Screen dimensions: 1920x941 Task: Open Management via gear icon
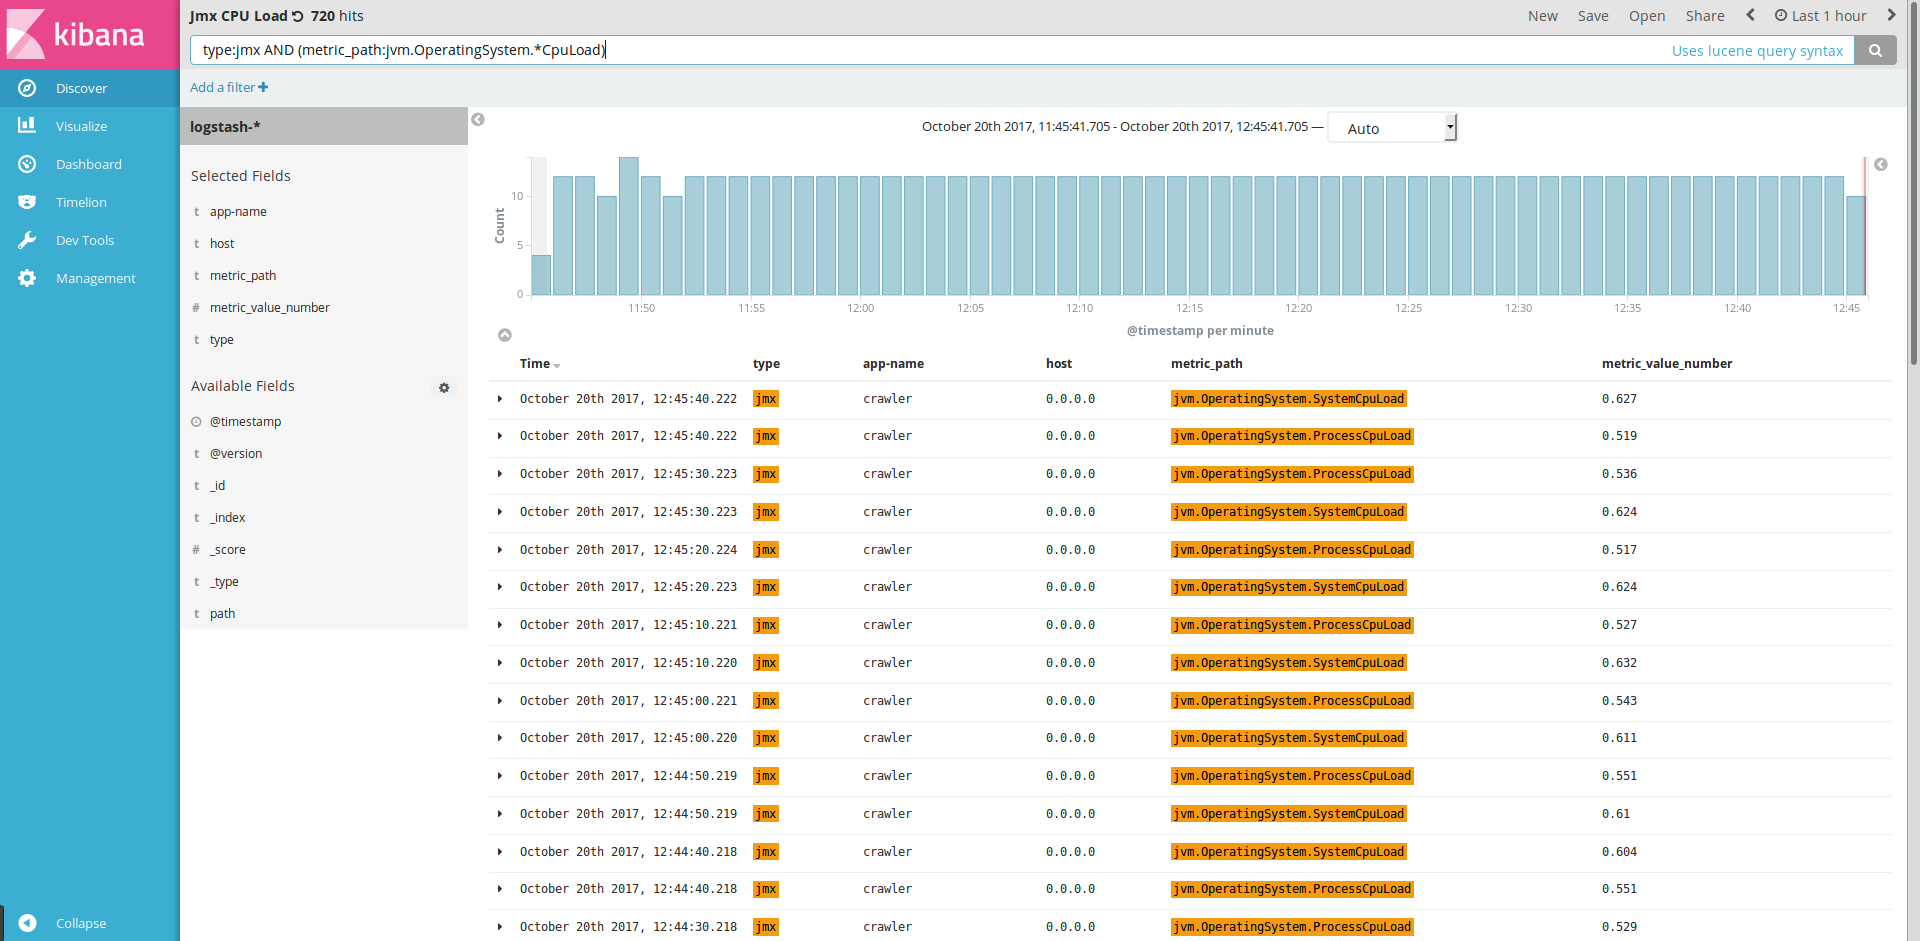point(27,278)
